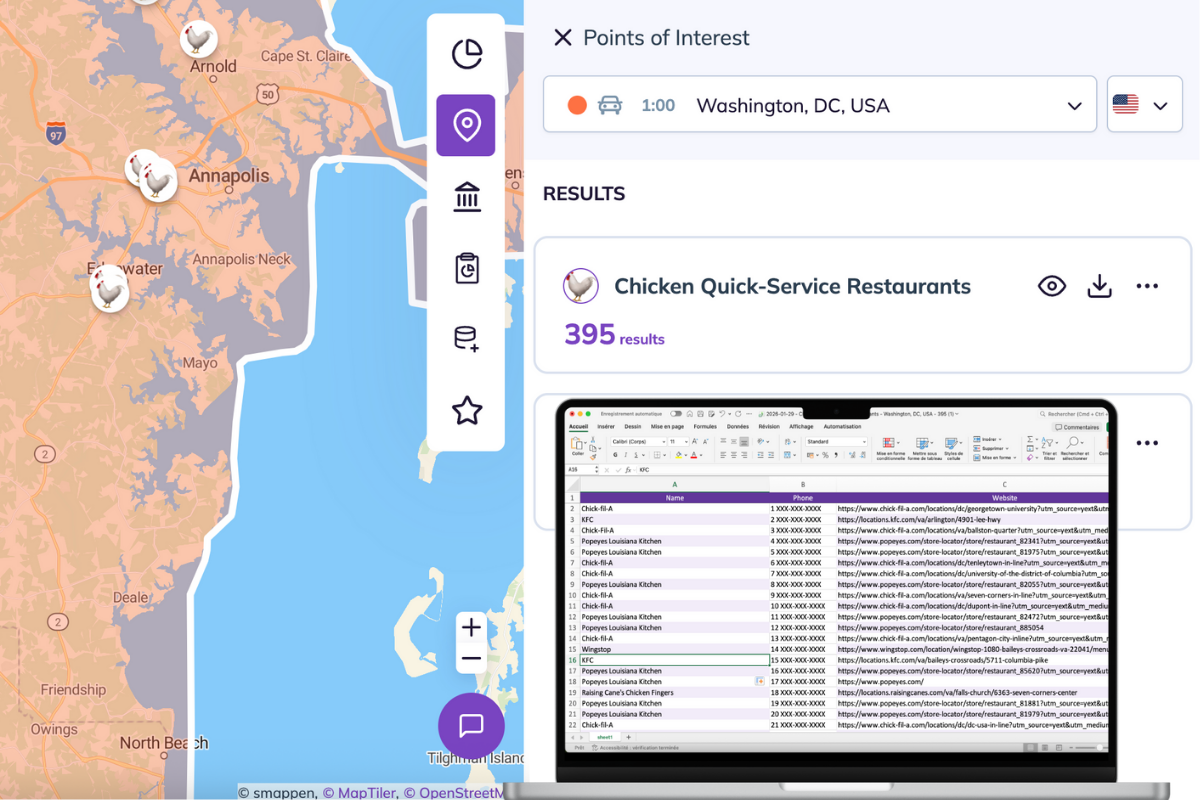This screenshot has height=800, width=1200.
Task: Toggle visibility of Chicken Quick-Service Restaurants
Action: [x=1051, y=286]
